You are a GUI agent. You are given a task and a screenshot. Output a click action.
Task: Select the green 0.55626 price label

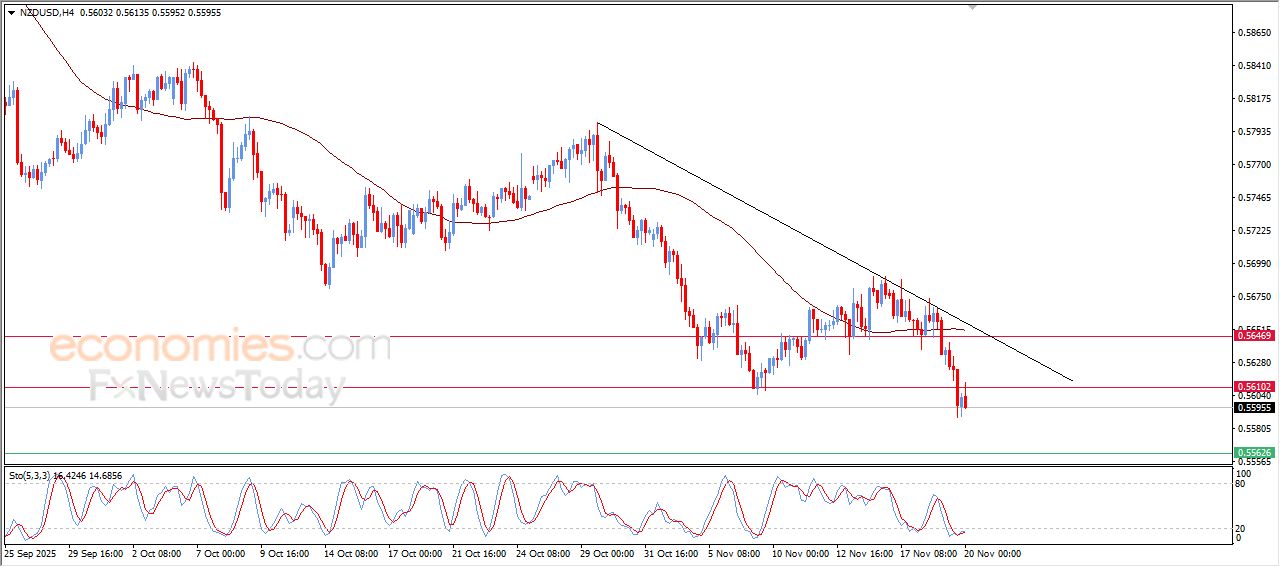click(x=1254, y=453)
